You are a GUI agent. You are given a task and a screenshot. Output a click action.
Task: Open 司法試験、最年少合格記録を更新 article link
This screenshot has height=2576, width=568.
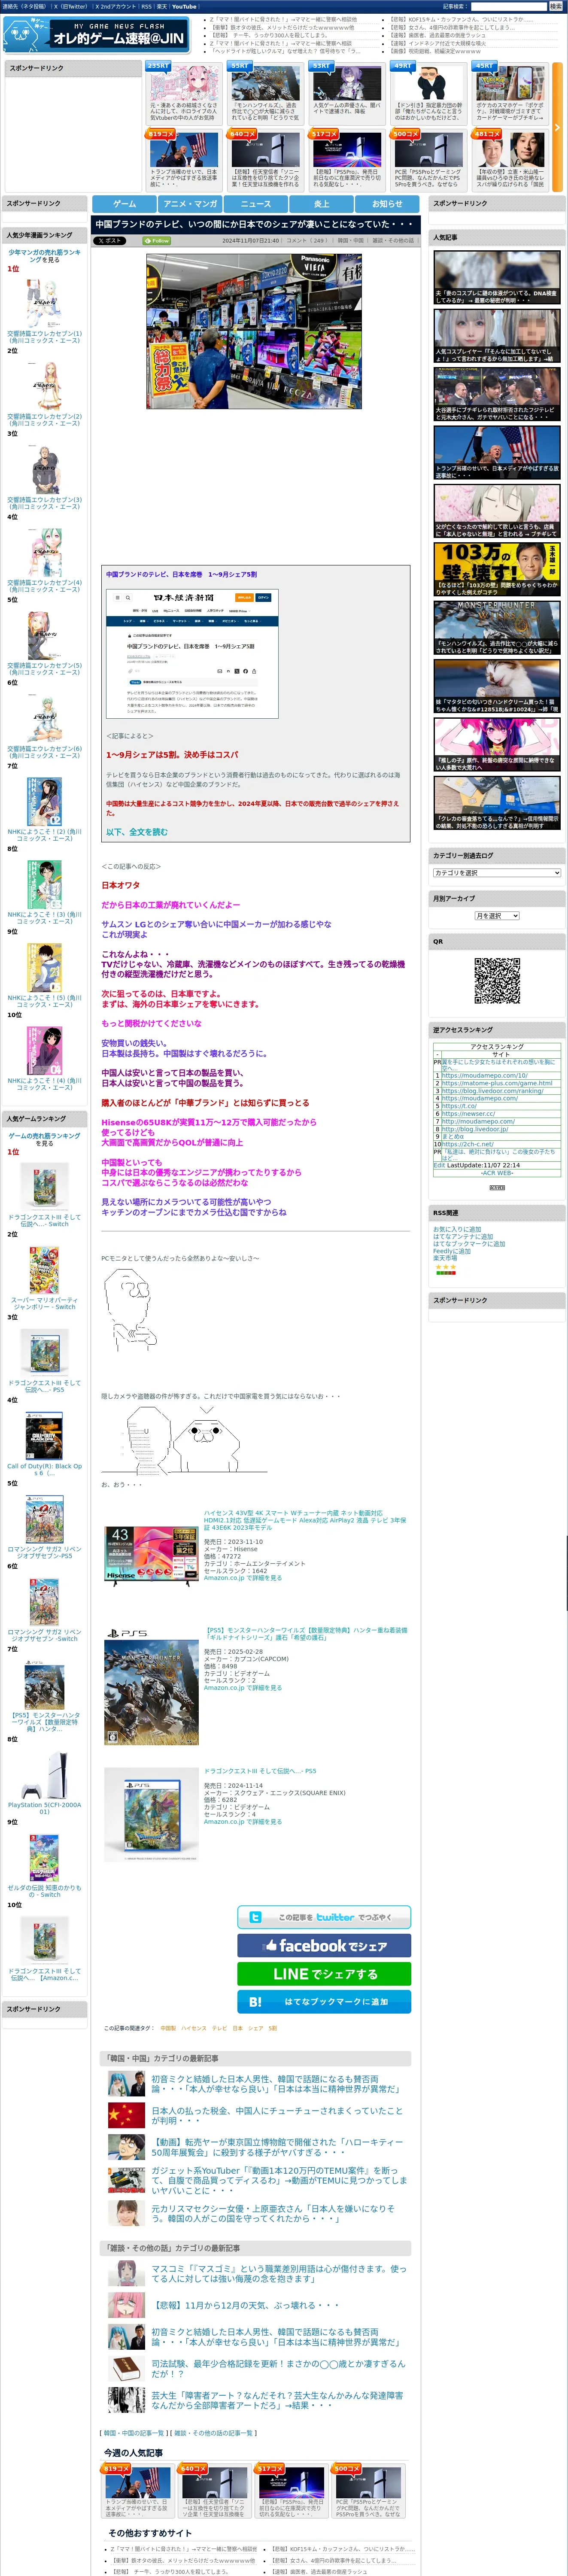[x=278, y=2369]
